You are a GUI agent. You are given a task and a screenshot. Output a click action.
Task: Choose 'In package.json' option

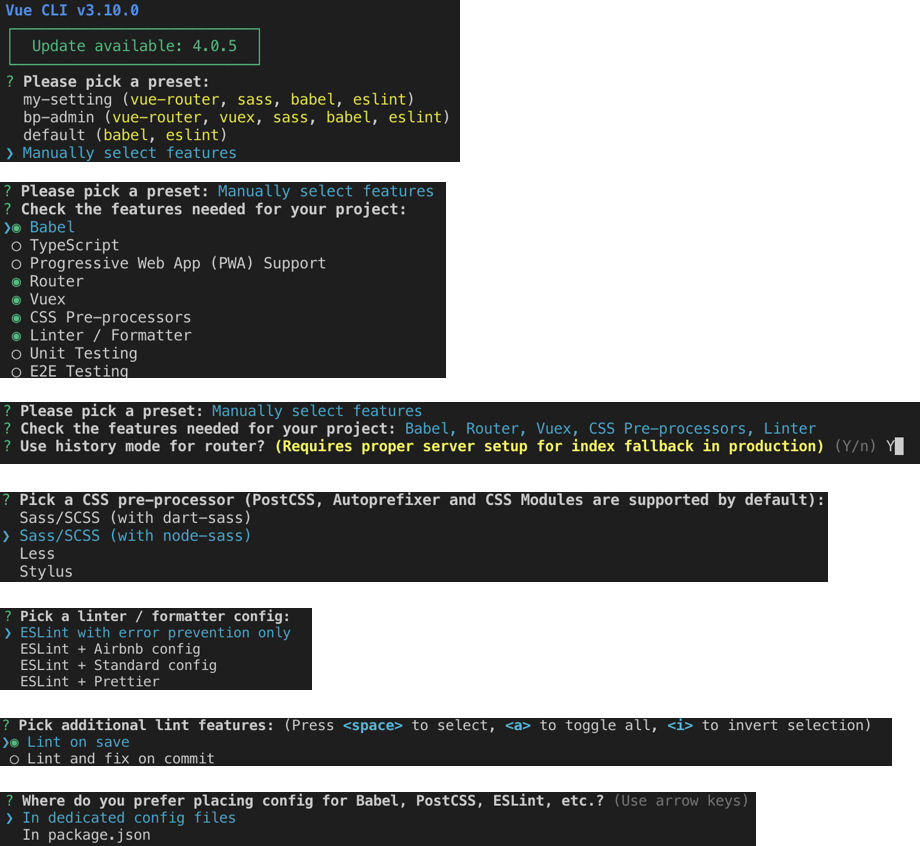tap(86, 835)
